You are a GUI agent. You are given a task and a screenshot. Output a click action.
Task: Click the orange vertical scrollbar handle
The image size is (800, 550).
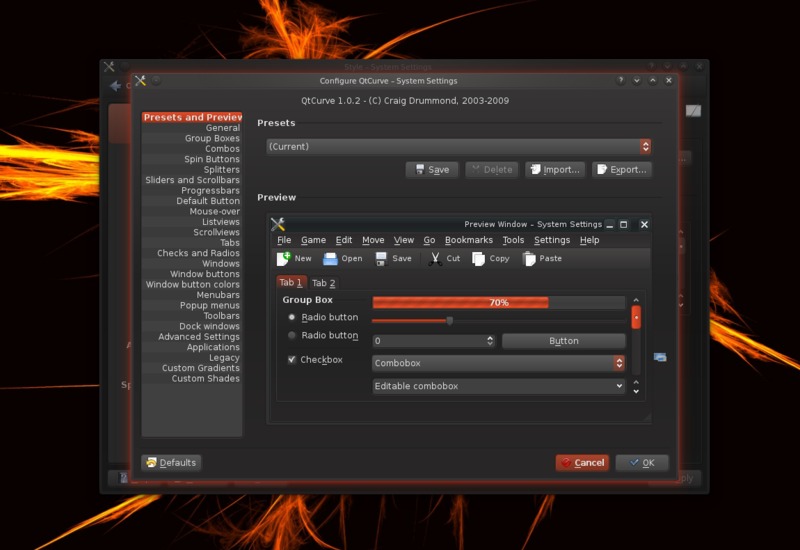pos(636,317)
